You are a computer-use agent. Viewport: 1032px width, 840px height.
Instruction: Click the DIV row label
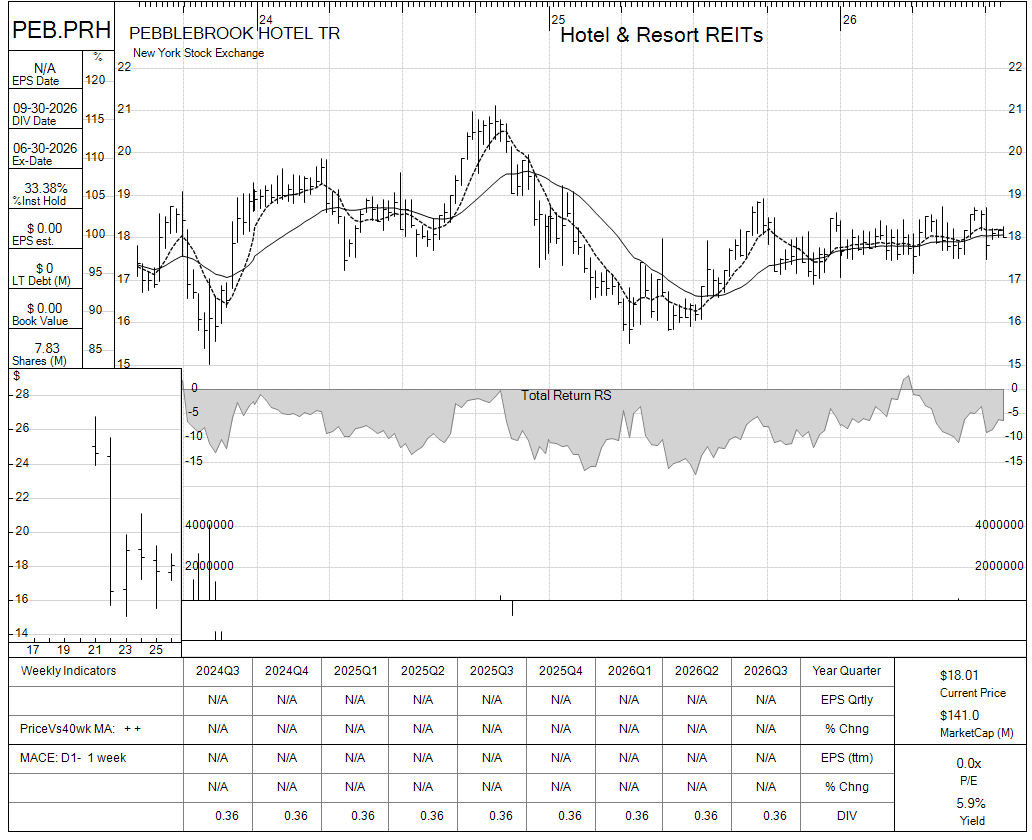[x=846, y=816]
